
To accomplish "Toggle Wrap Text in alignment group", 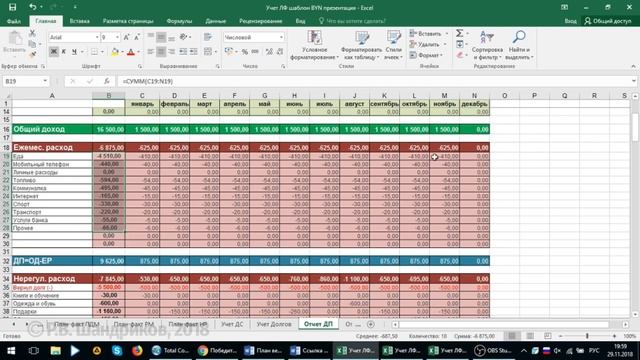I will coord(208,37).
